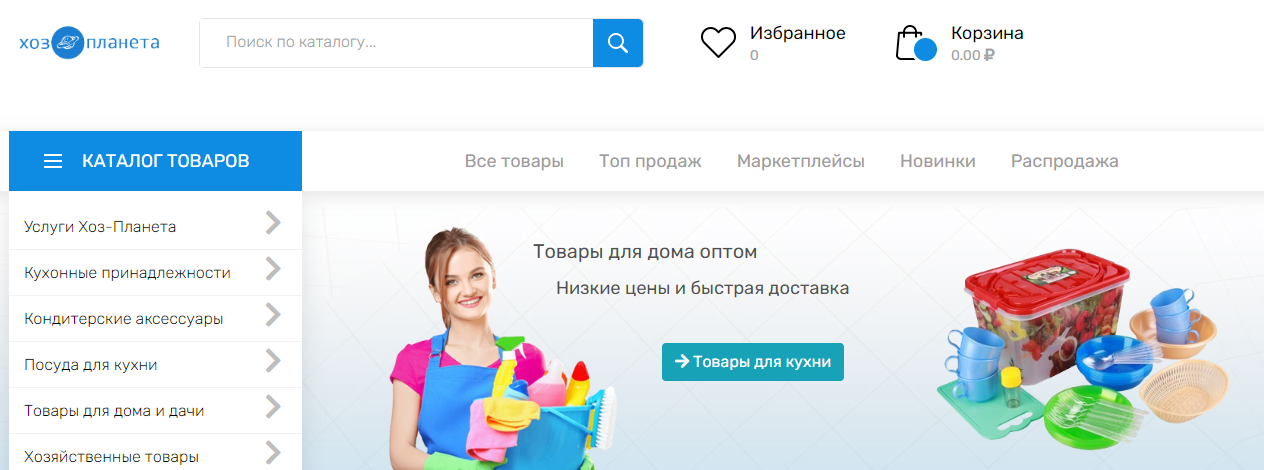This screenshot has width=1264, height=470.
Task: Open favorites via the heart icon
Action: pyautogui.click(x=718, y=43)
